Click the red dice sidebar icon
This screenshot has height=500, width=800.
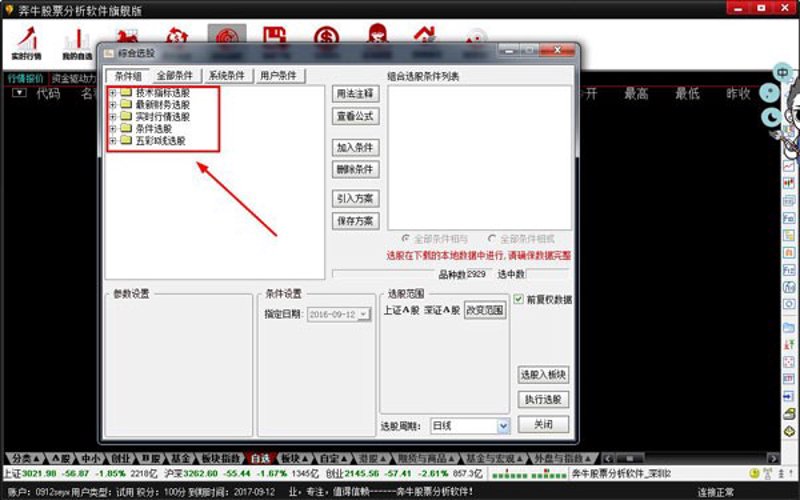[789, 362]
